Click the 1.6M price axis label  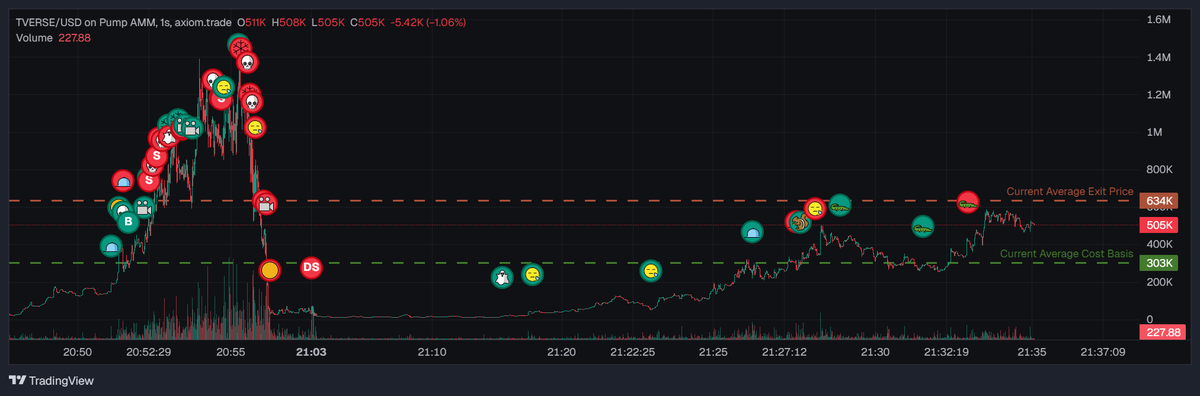pos(1159,19)
